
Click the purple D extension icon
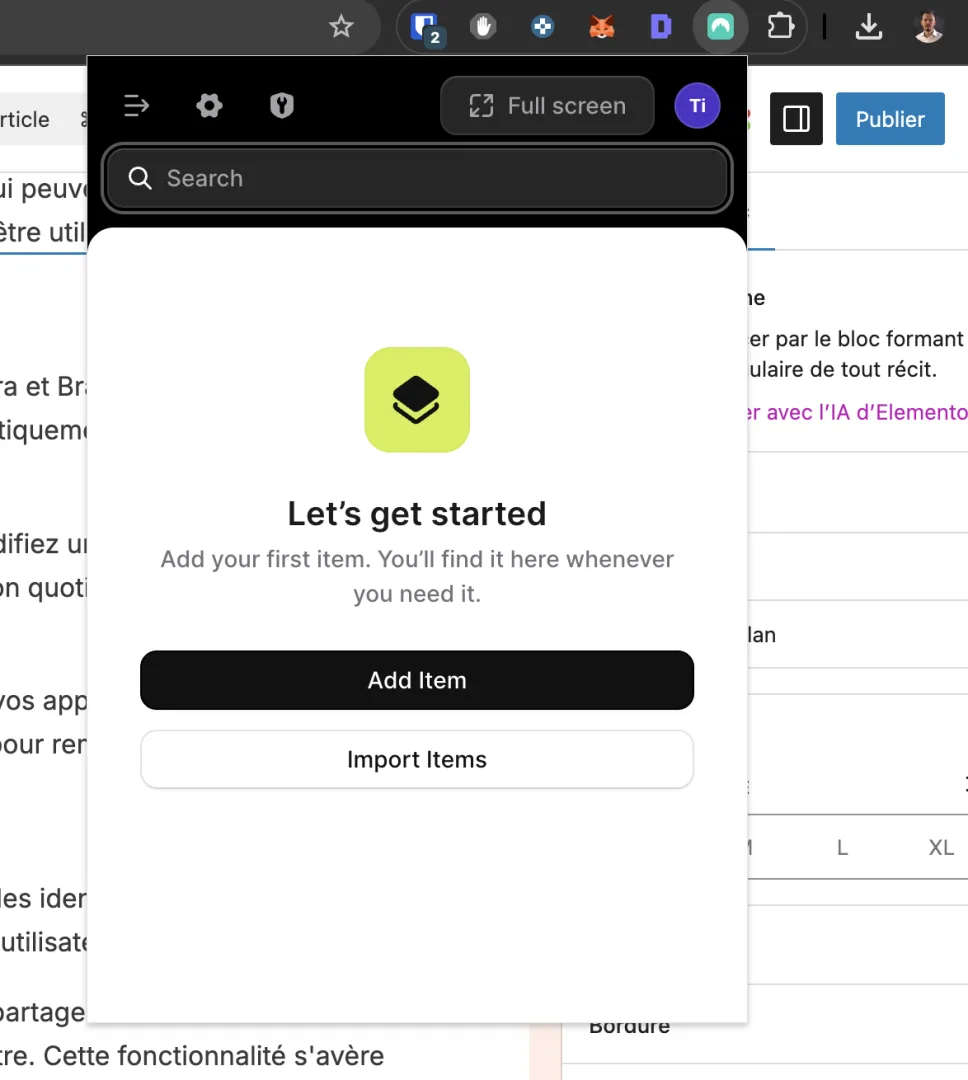coord(661,27)
